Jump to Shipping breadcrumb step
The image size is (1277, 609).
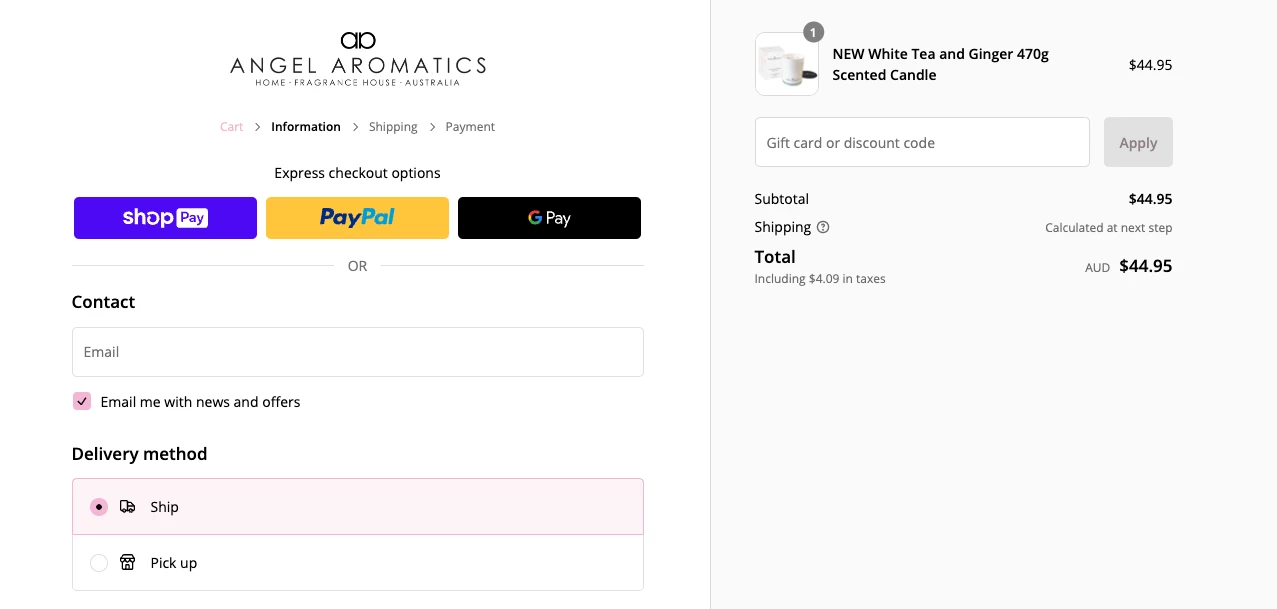tap(393, 127)
